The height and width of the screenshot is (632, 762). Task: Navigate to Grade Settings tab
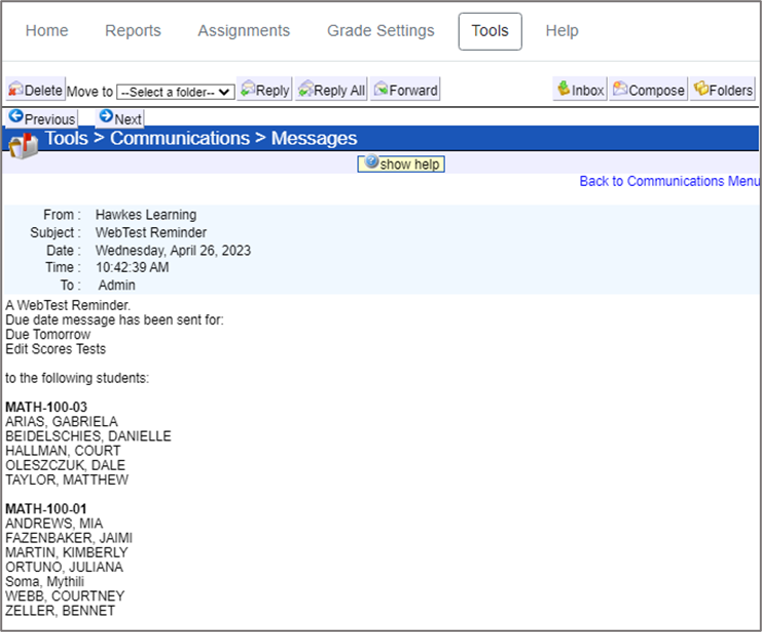point(381,31)
